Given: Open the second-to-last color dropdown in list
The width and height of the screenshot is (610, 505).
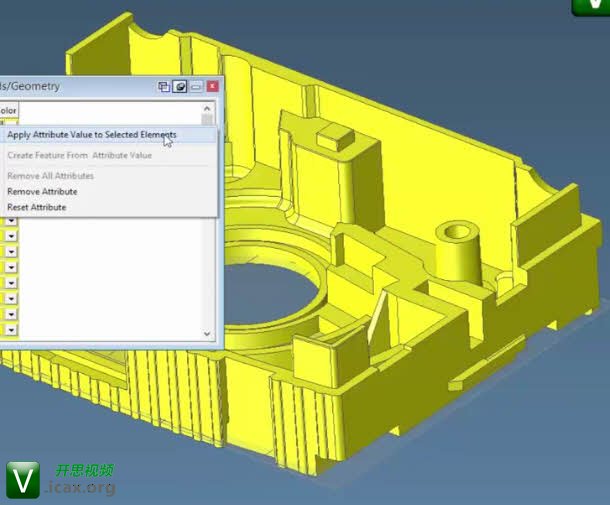Looking at the screenshot, I should [x=11, y=314].
